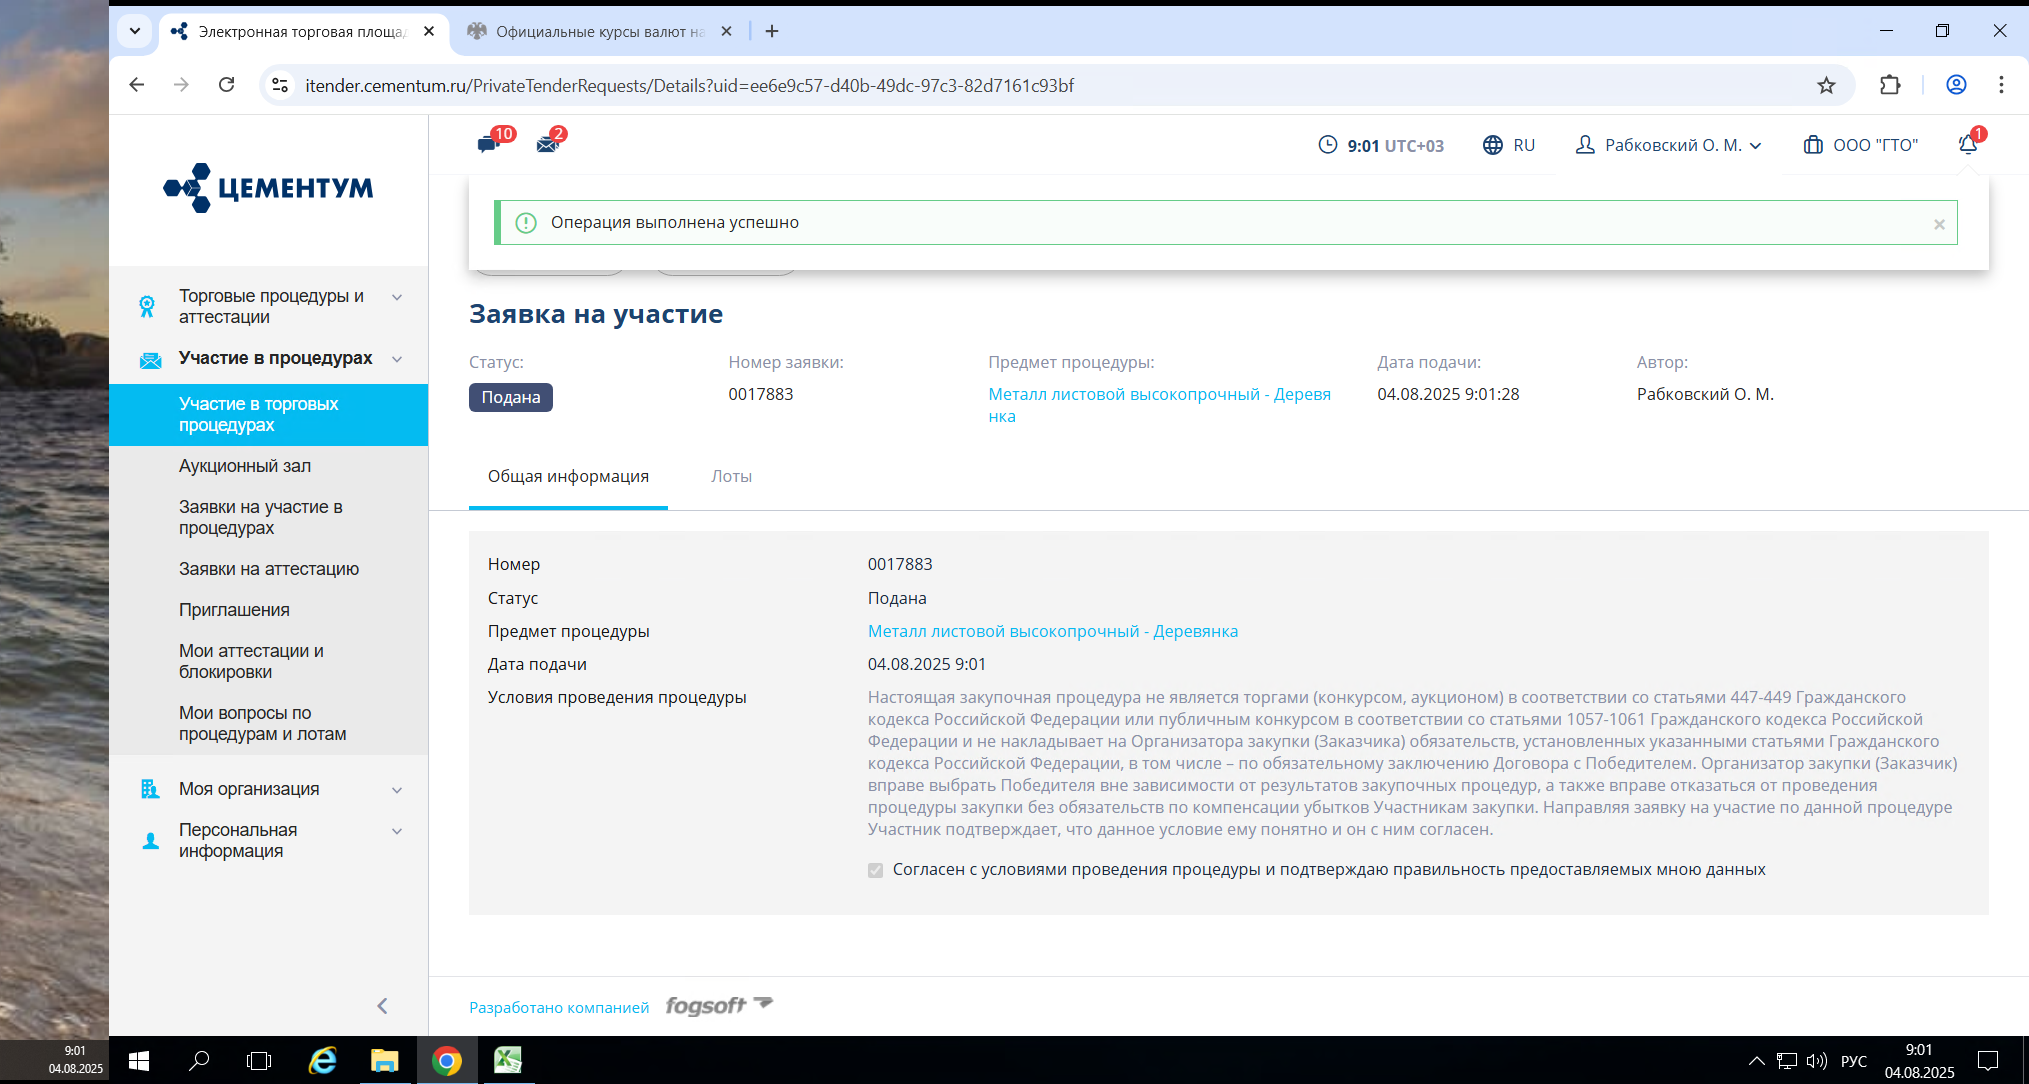Show hidden system tray icons
This screenshot has height=1084, width=2029.
pos(1756,1060)
